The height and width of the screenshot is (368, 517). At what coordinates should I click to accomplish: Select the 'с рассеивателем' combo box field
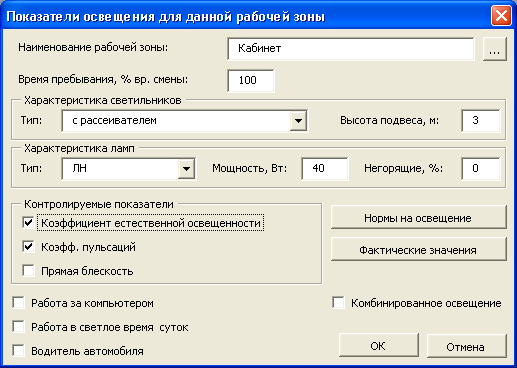185,120
